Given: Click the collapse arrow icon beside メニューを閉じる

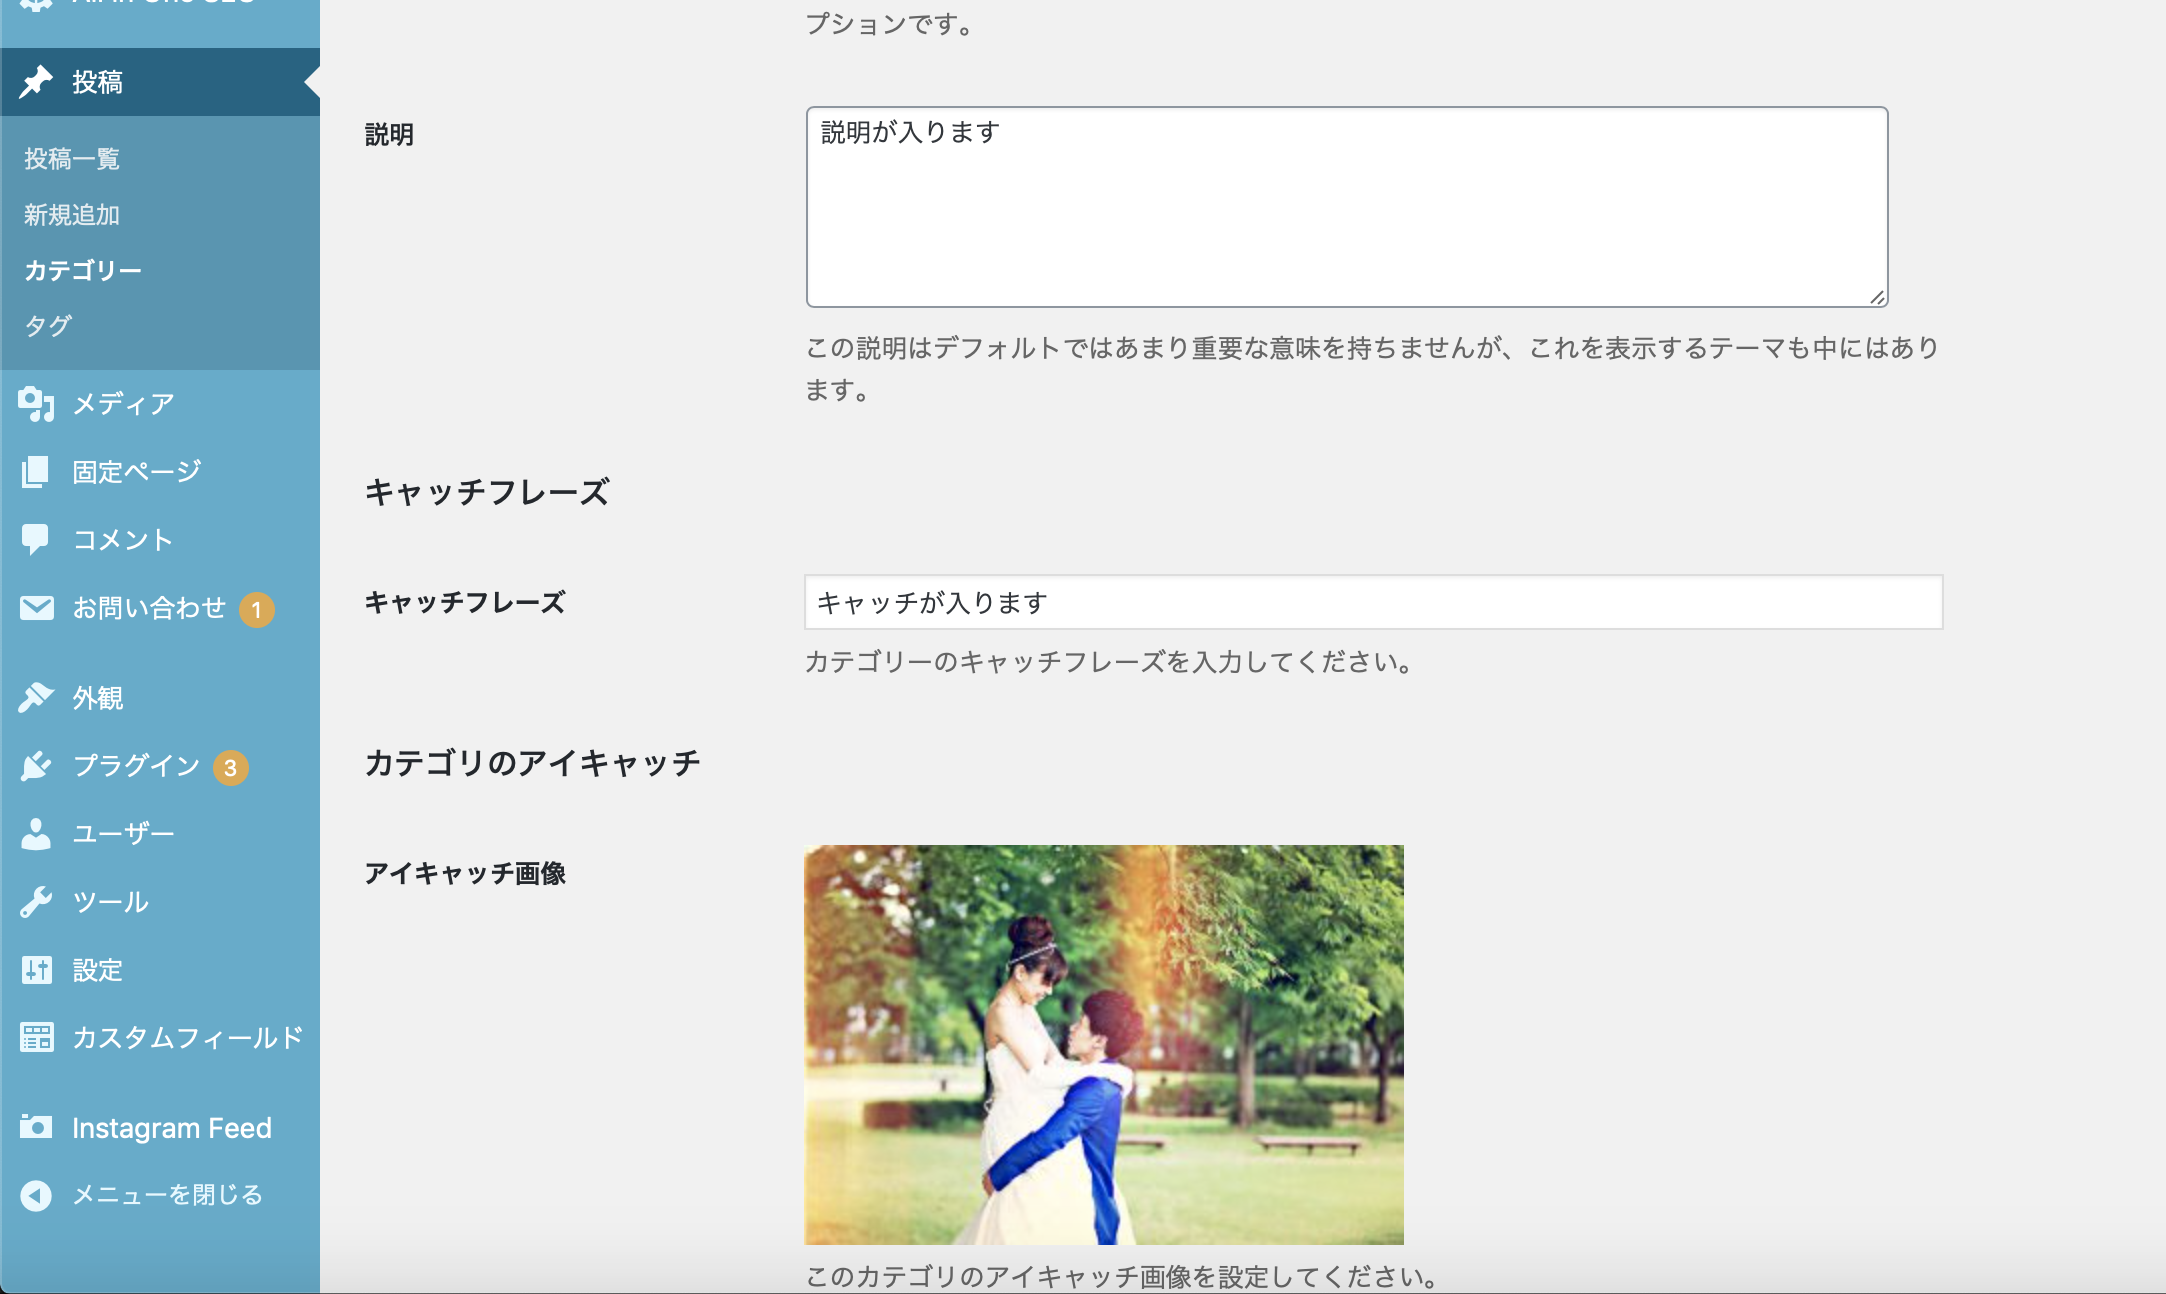Looking at the screenshot, I should [36, 1196].
